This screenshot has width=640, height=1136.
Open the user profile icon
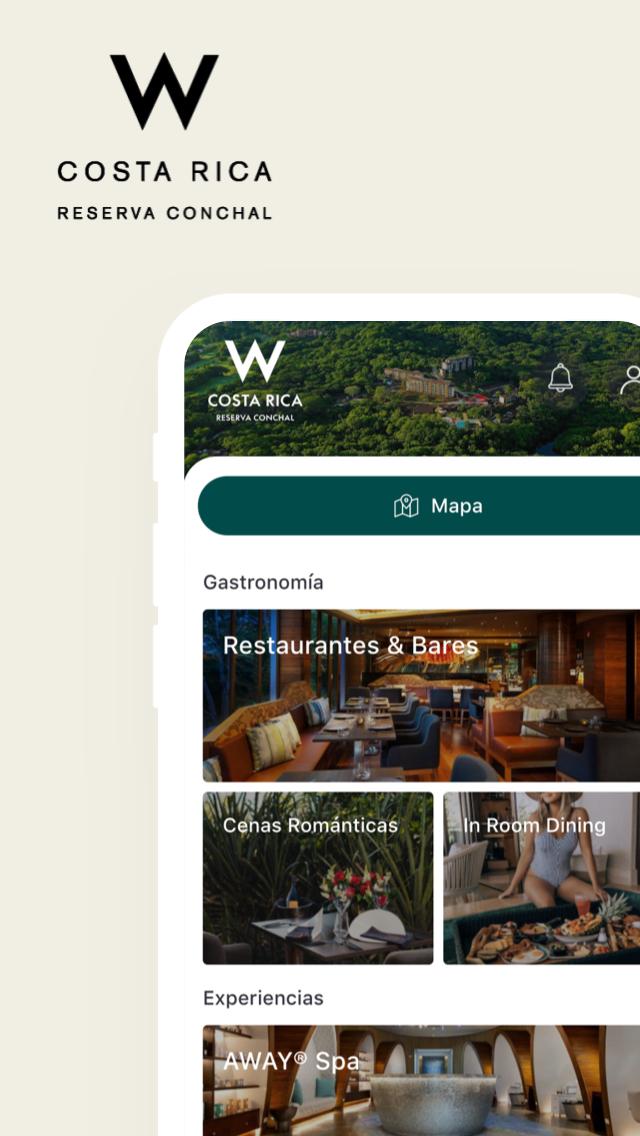(x=630, y=379)
